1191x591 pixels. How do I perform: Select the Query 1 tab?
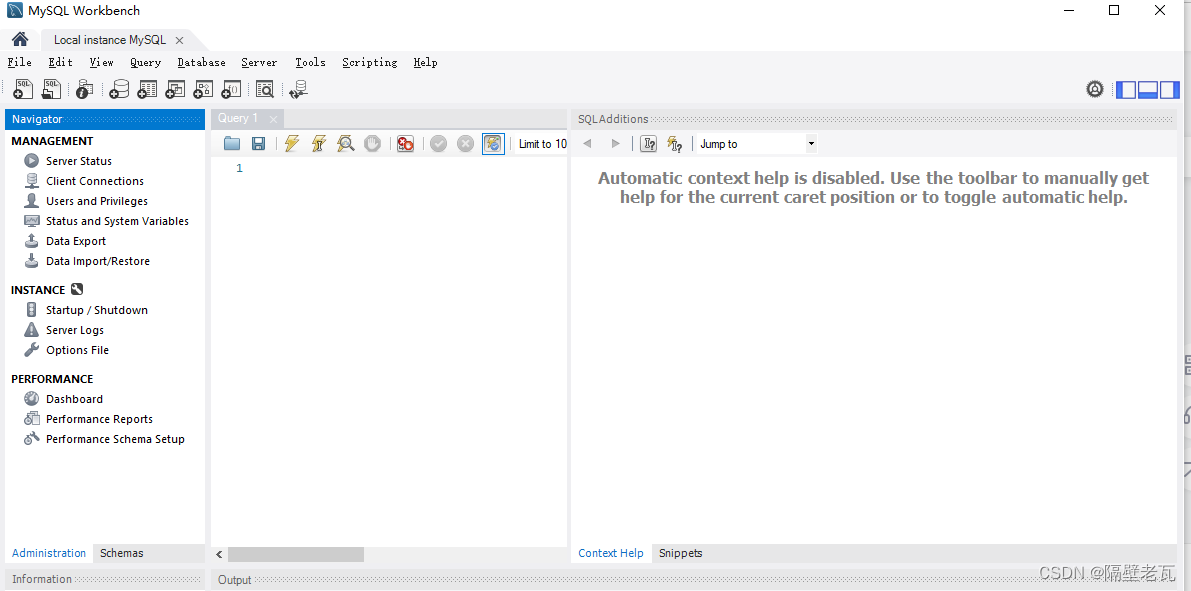(239, 118)
